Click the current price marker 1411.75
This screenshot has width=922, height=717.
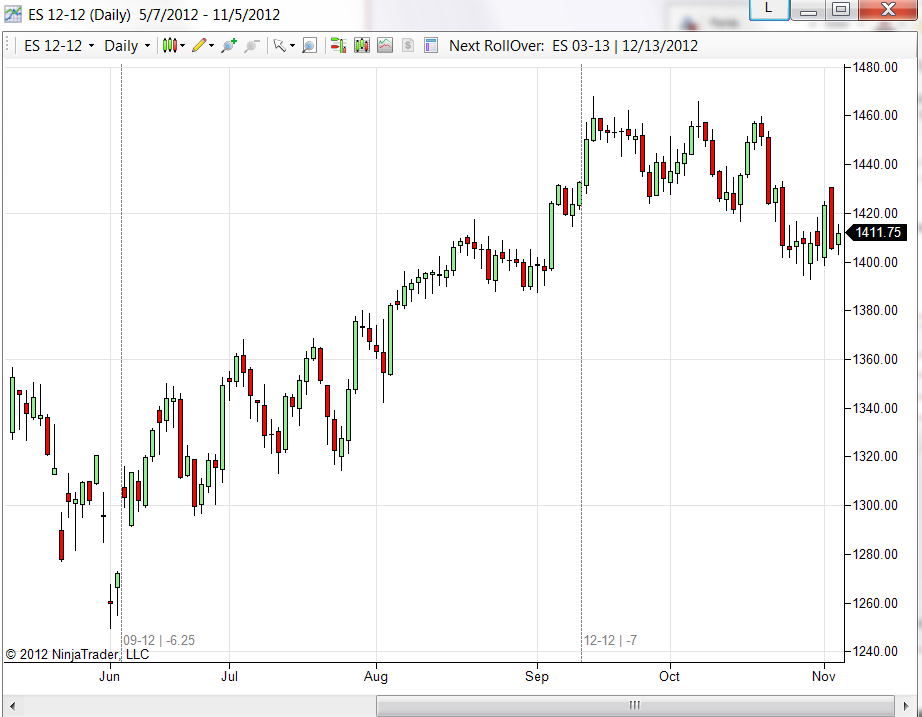876,232
